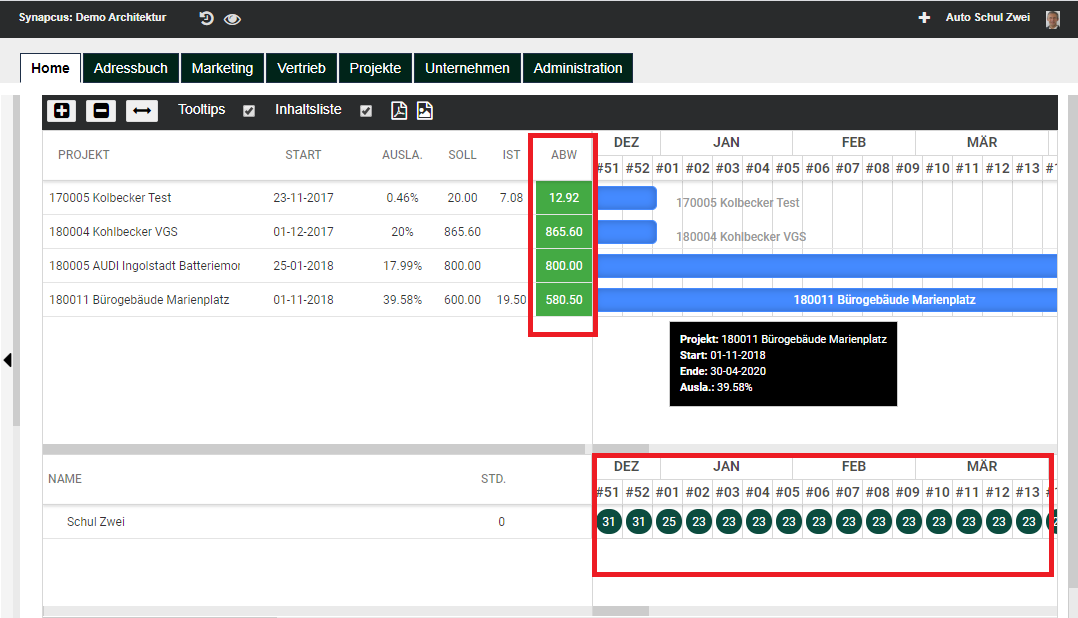The height and width of the screenshot is (618, 1078).
Task: Export the chart as PDF
Action: 398,111
